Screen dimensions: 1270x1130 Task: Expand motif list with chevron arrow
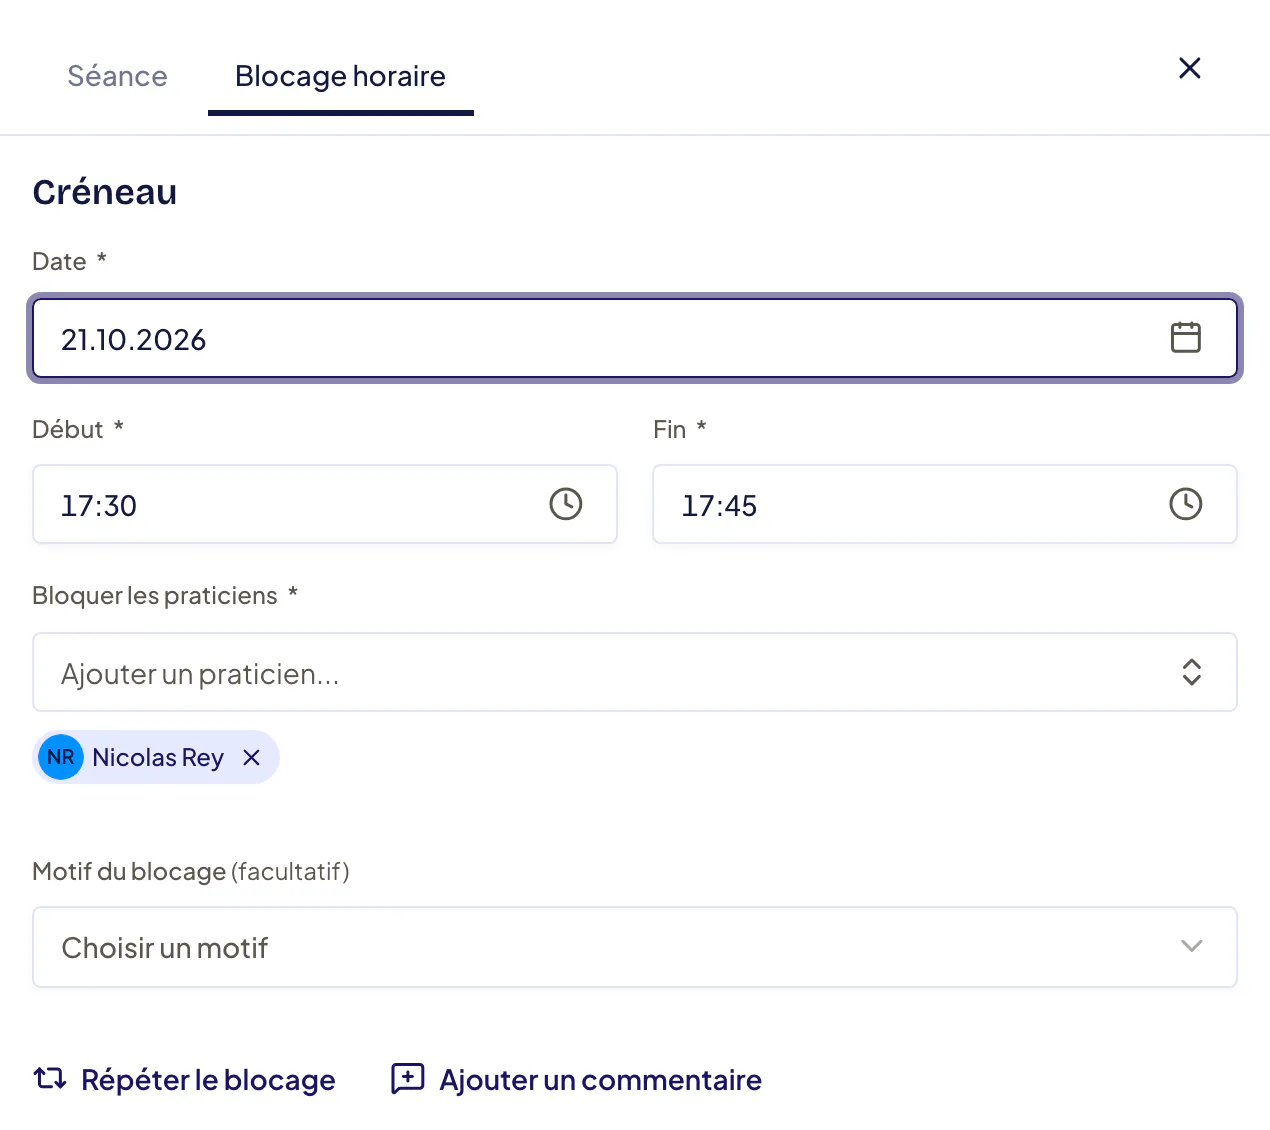click(1191, 946)
